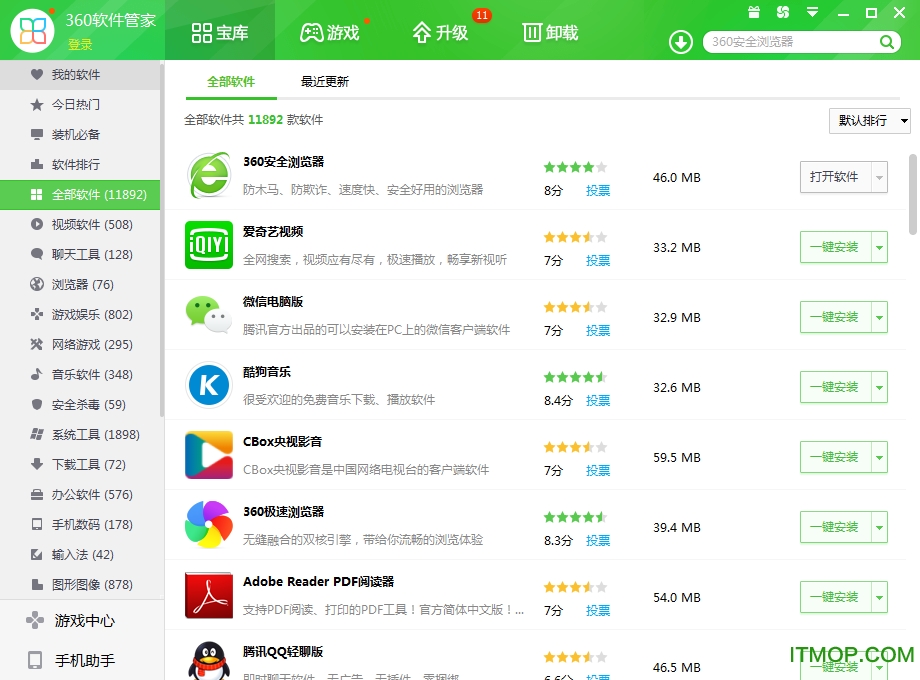The image size is (920, 680).
Task: Select 装机必备 in sidebar
Action: click(x=80, y=134)
